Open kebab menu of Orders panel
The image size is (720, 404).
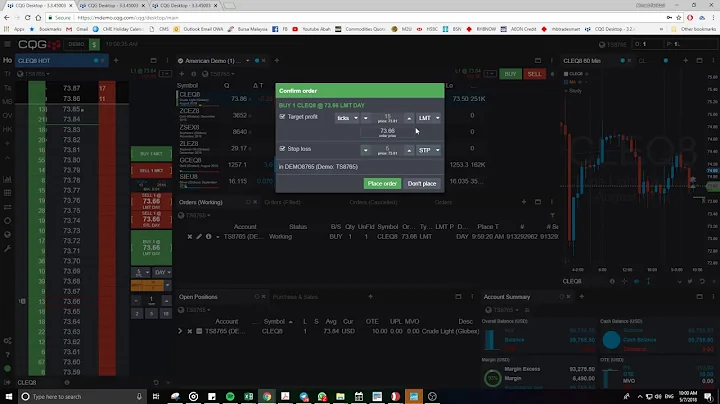[551, 202]
